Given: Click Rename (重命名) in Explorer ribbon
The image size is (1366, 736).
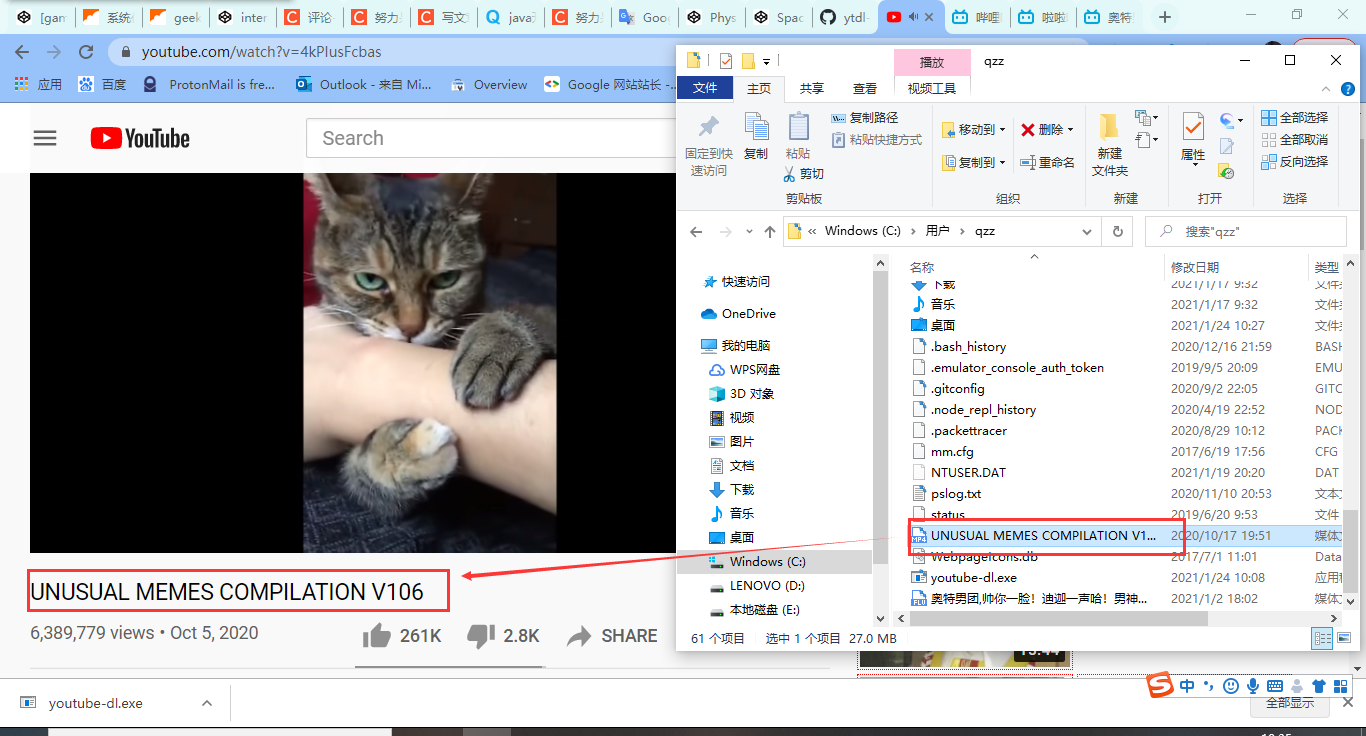Looking at the screenshot, I should click(1048, 162).
